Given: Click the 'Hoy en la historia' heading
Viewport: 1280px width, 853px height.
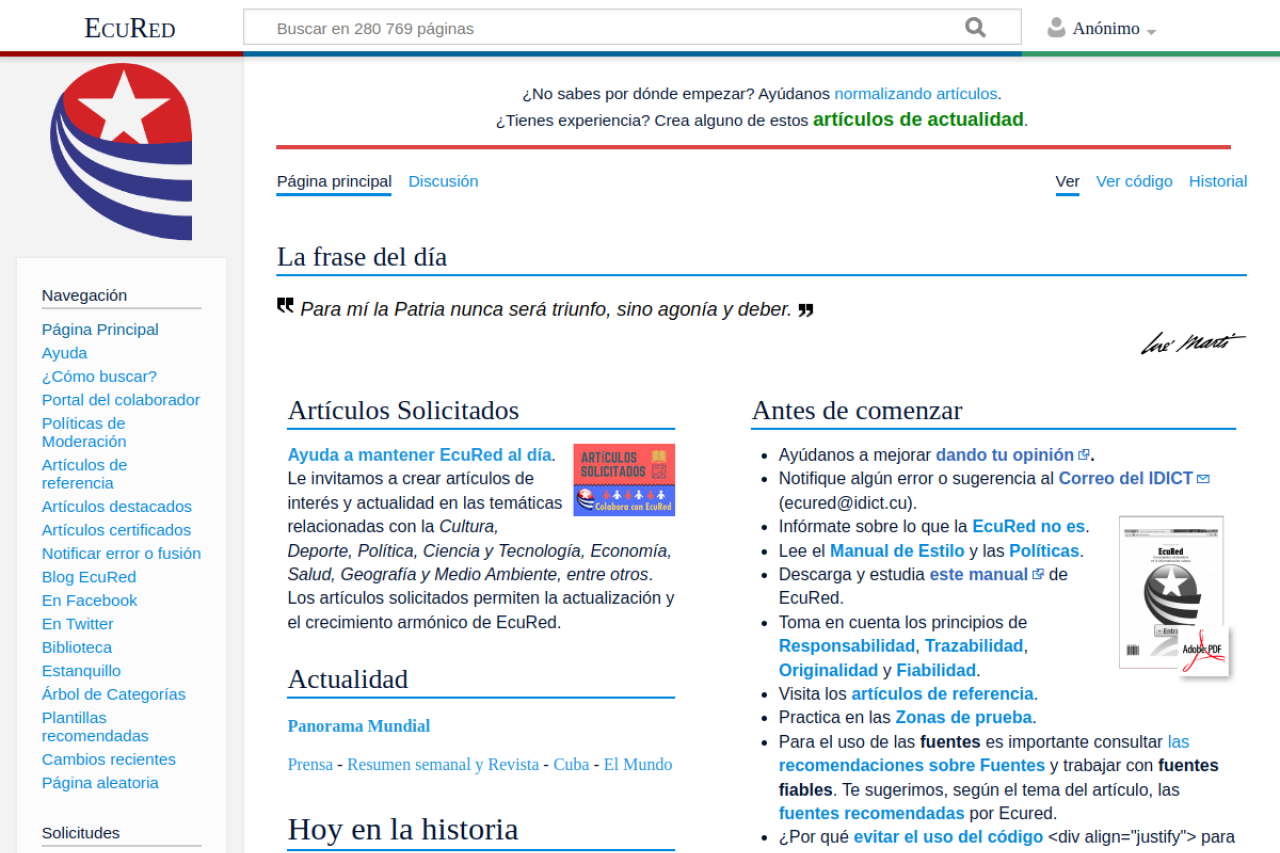Looking at the screenshot, I should (403, 829).
